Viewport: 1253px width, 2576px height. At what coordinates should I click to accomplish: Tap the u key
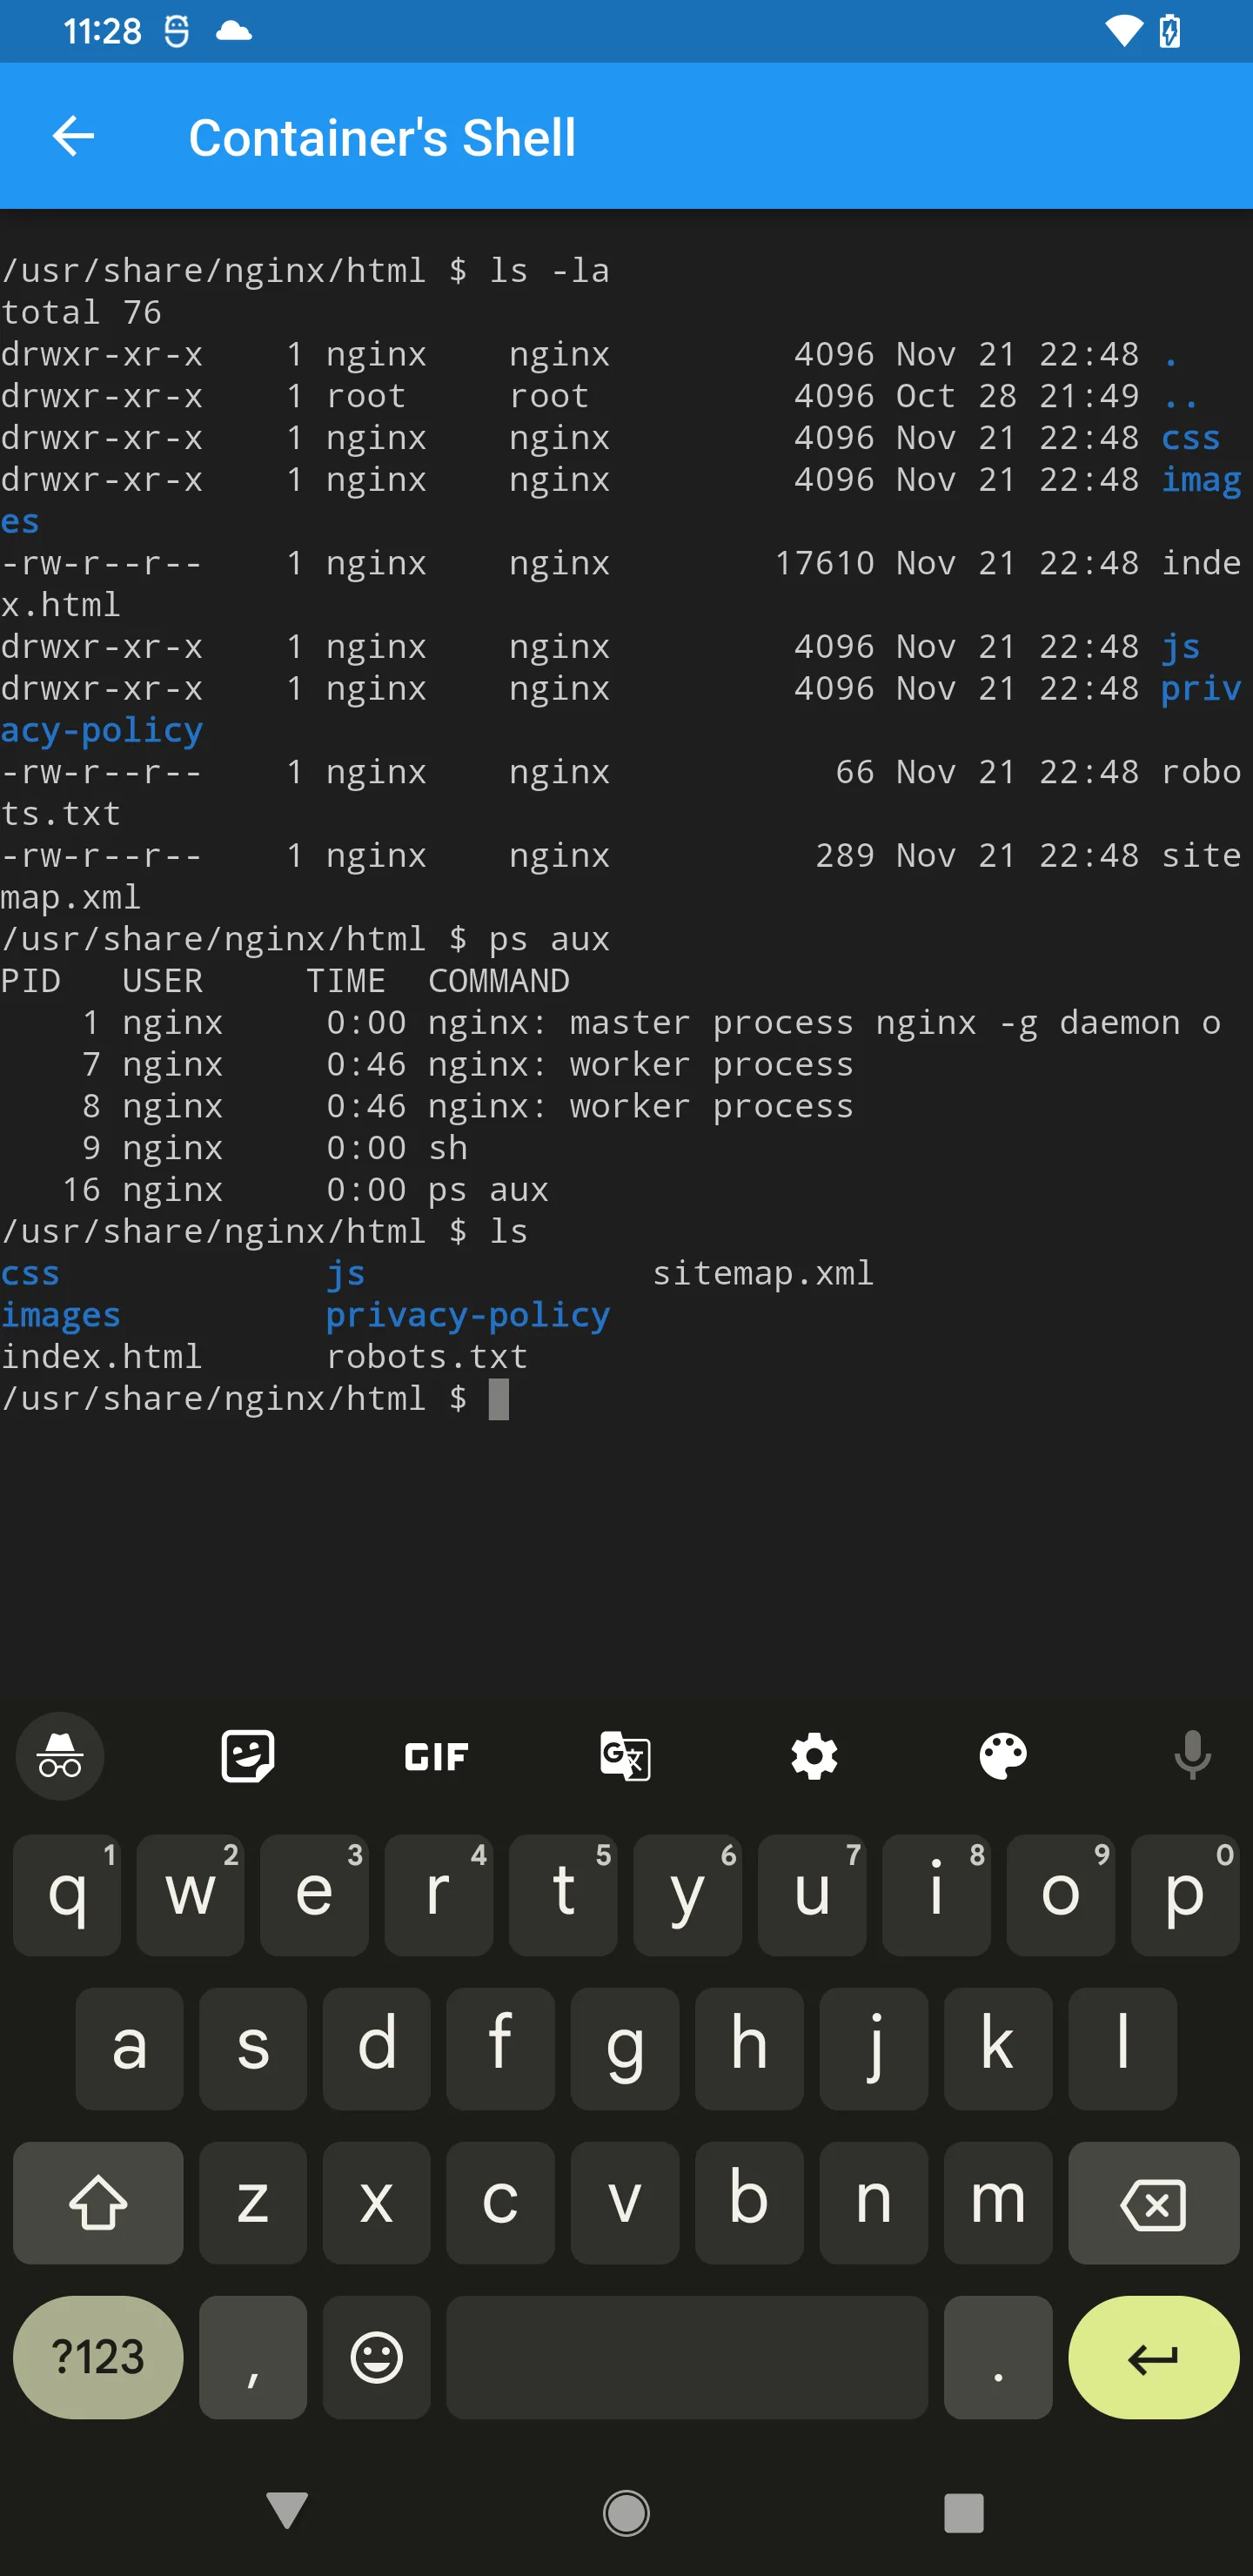[812, 1895]
